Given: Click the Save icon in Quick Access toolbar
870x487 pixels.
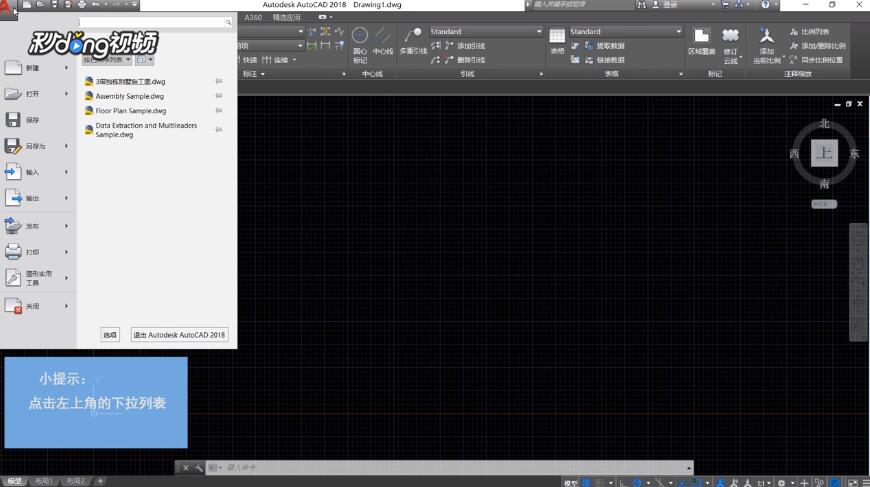Looking at the screenshot, I should coord(54,4).
